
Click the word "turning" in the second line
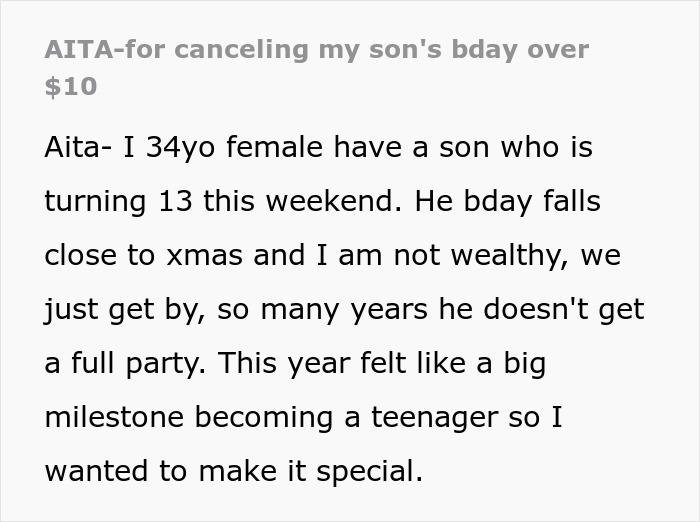pos(95,202)
